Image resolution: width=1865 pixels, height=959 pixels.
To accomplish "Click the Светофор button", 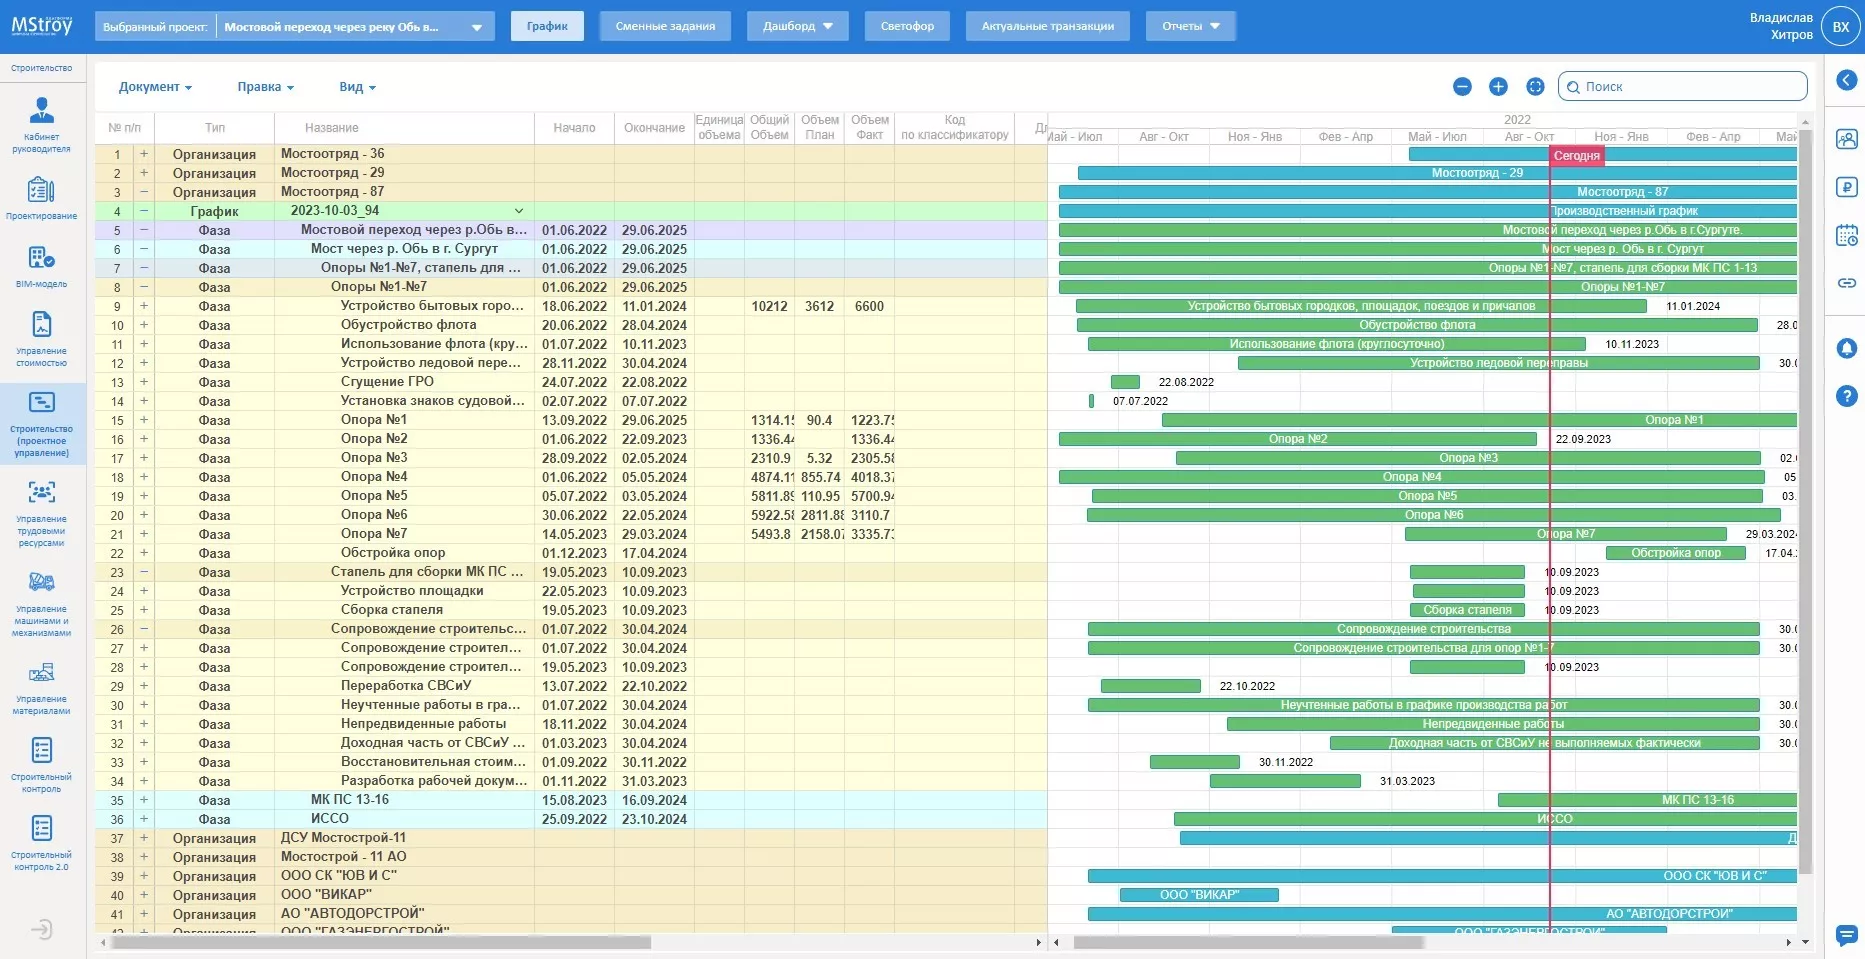I will pyautogui.click(x=907, y=27).
